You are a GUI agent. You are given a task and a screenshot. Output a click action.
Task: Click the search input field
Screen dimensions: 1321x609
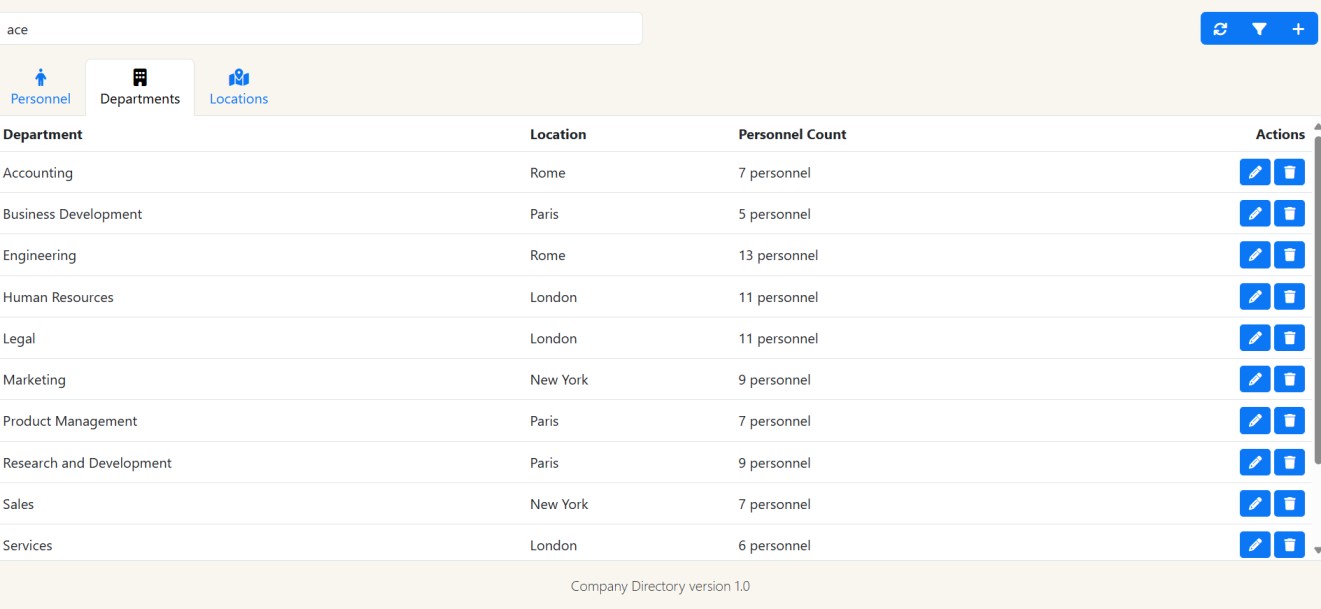pos(322,28)
